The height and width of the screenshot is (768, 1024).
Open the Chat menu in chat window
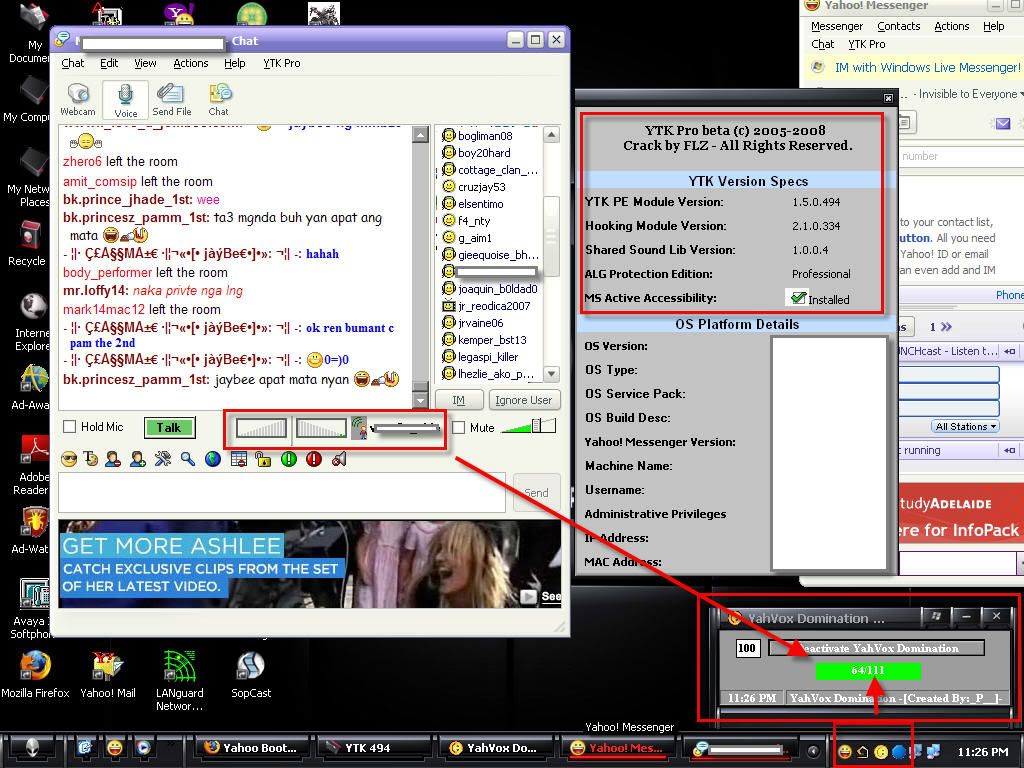[72, 63]
